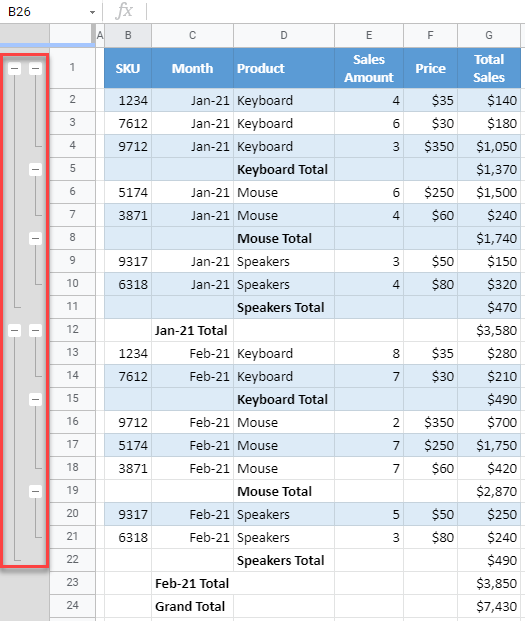Select column A header

point(100,36)
